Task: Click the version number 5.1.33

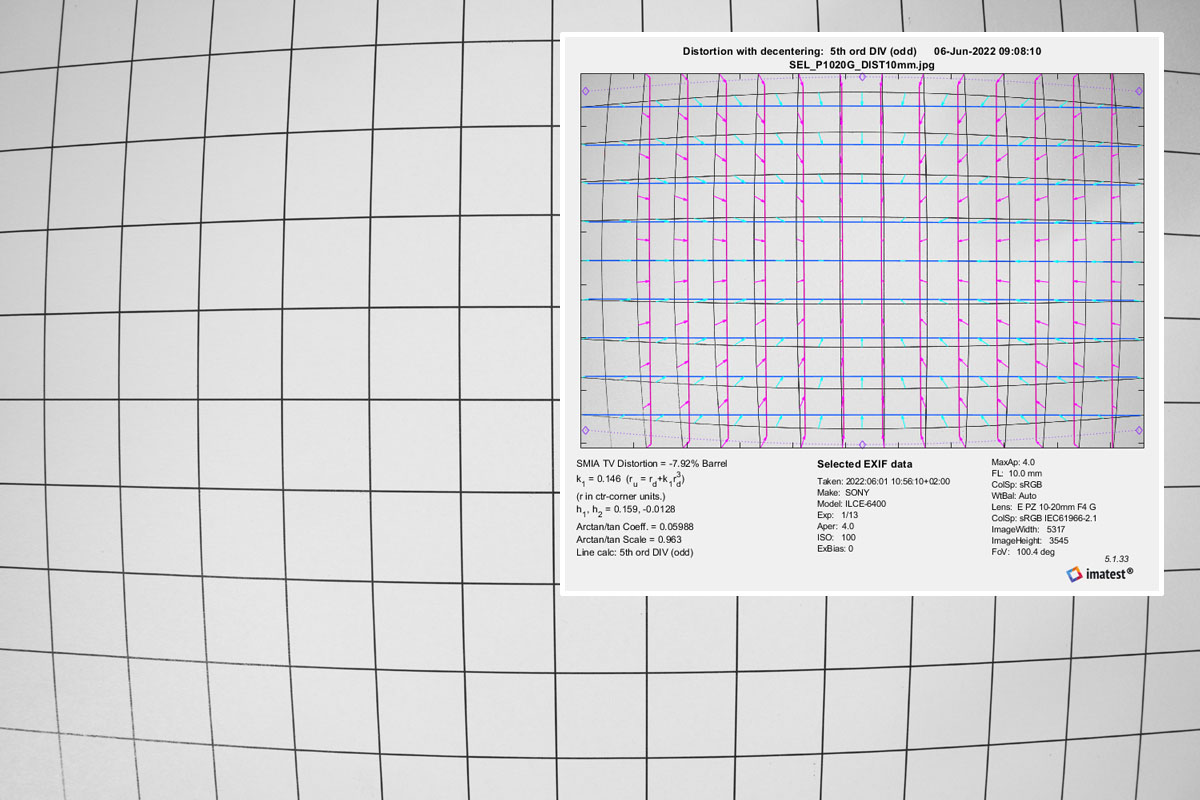Action: coord(1117,558)
